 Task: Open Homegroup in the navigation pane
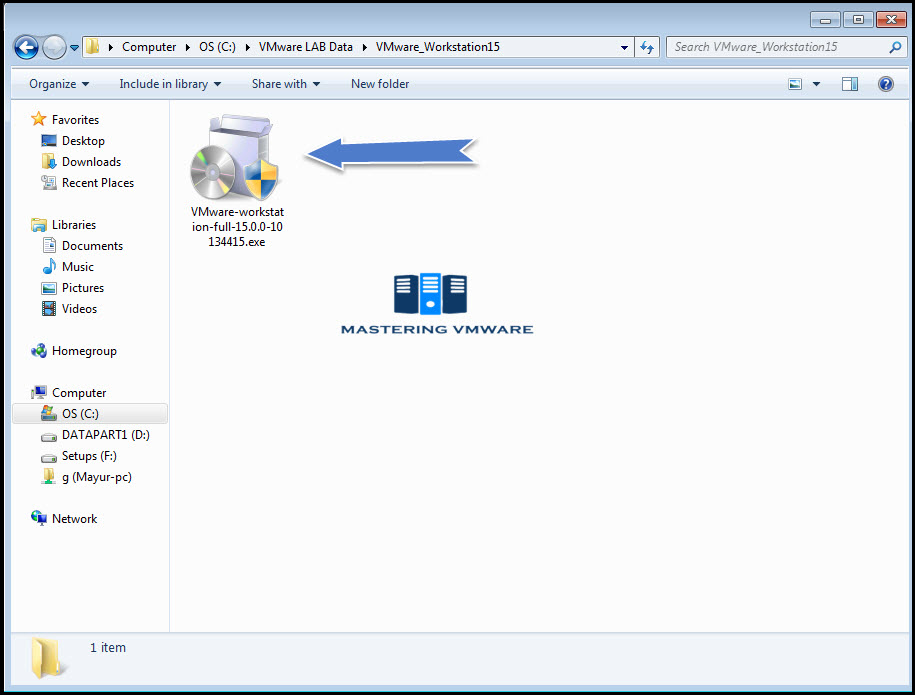coord(84,351)
